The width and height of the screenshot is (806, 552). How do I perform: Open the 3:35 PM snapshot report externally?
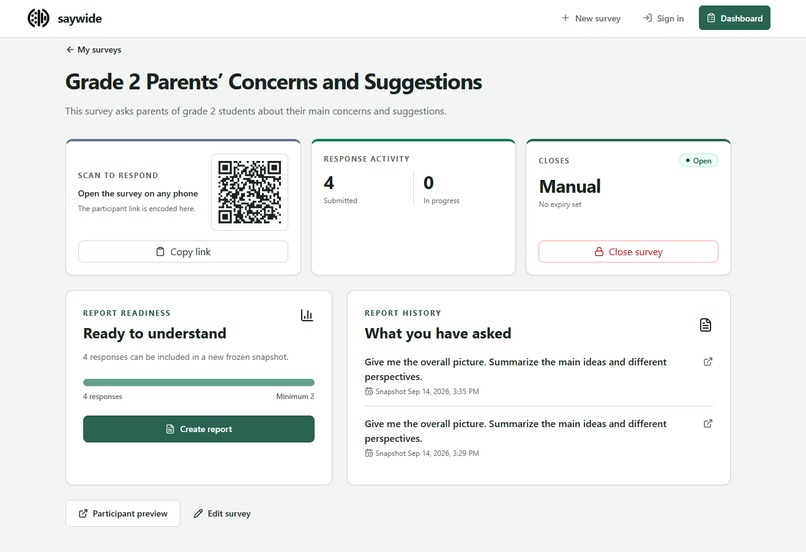(708, 362)
